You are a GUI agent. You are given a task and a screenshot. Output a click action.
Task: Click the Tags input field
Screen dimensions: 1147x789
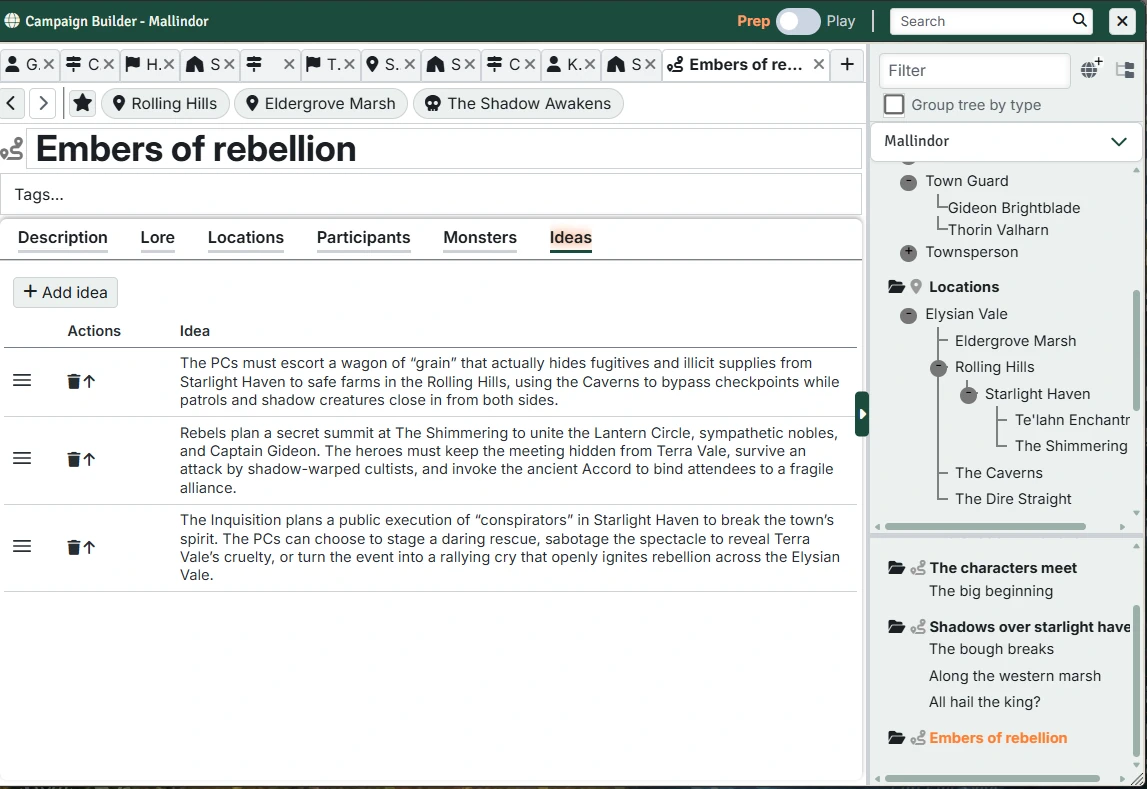click(x=430, y=194)
